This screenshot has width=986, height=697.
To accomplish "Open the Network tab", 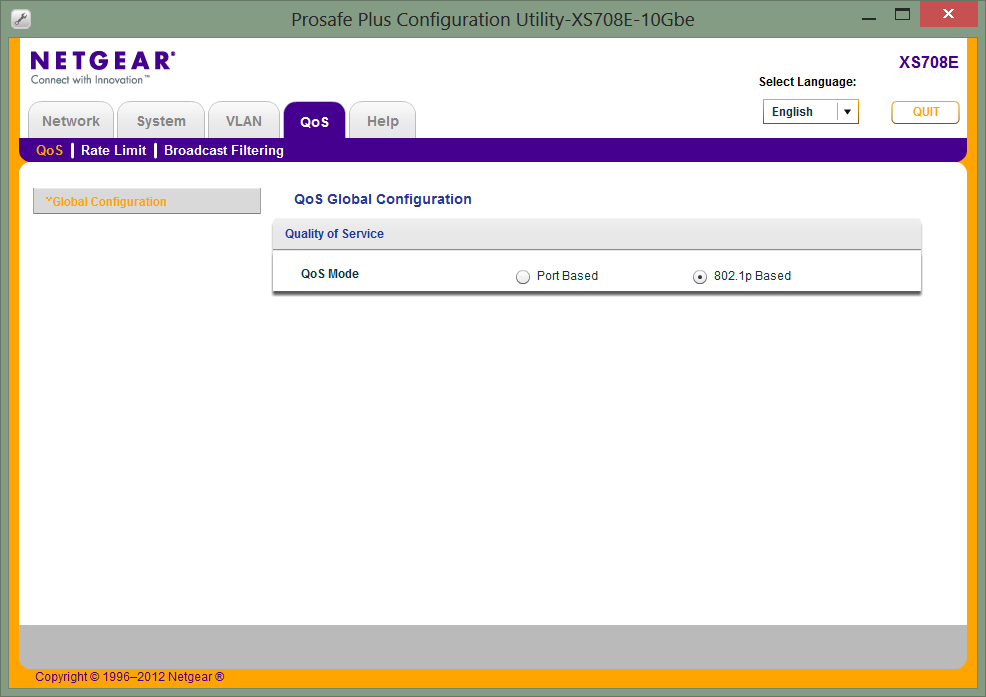I will [71, 121].
